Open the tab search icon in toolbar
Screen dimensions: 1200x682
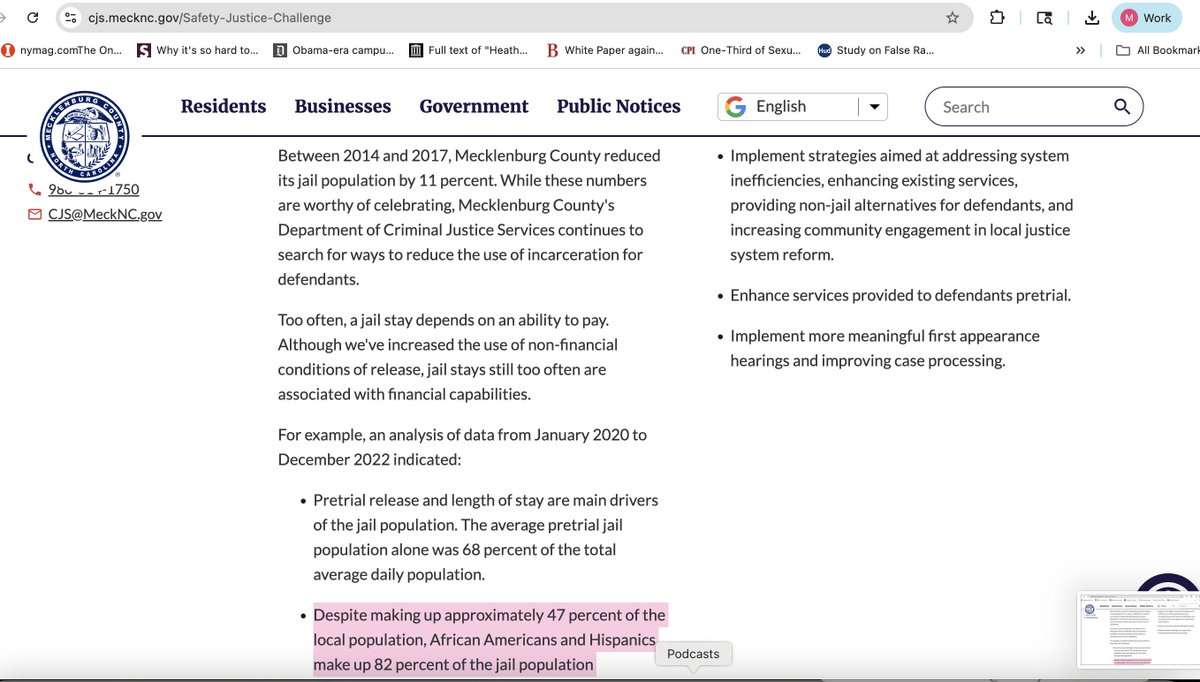click(x=1044, y=17)
